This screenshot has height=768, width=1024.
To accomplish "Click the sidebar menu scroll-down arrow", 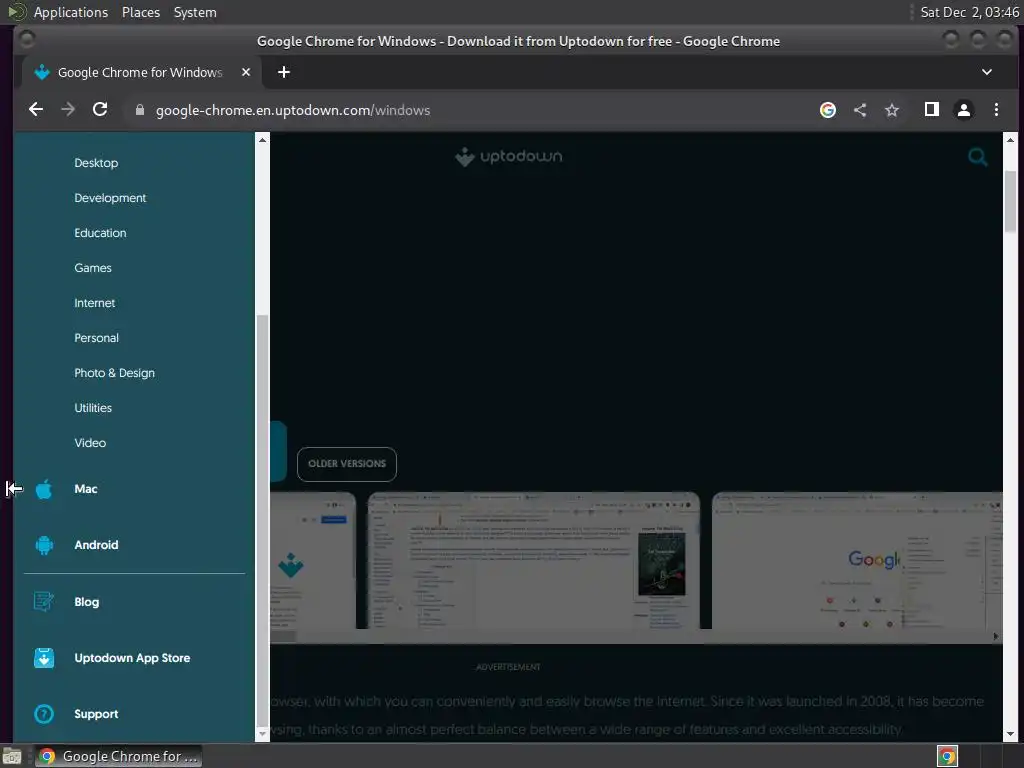I will pyautogui.click(x=262, y=734).
